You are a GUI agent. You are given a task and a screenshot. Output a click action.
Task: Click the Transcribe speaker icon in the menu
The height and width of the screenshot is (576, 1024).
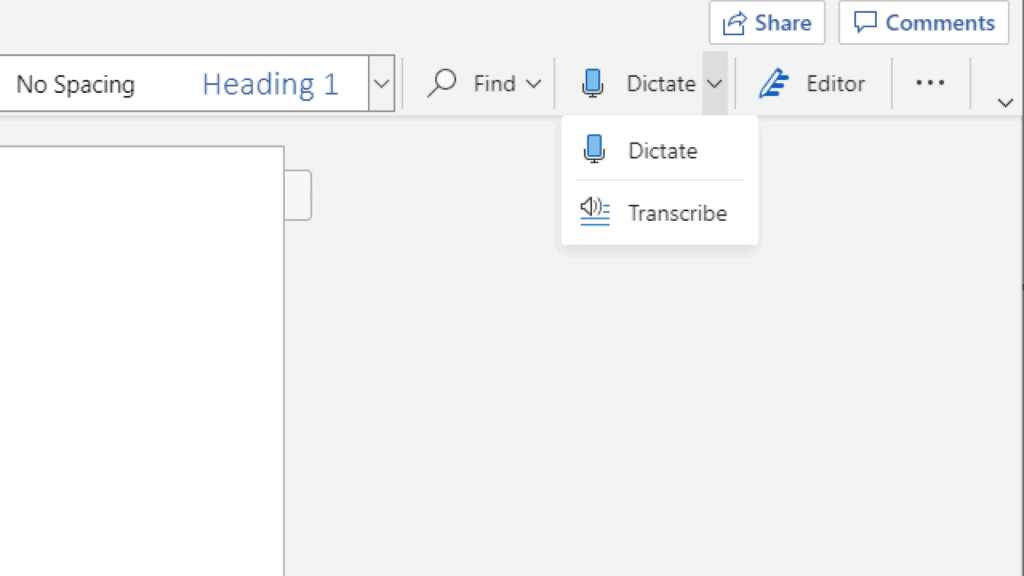pyautogui.click(x=593, y=212)
